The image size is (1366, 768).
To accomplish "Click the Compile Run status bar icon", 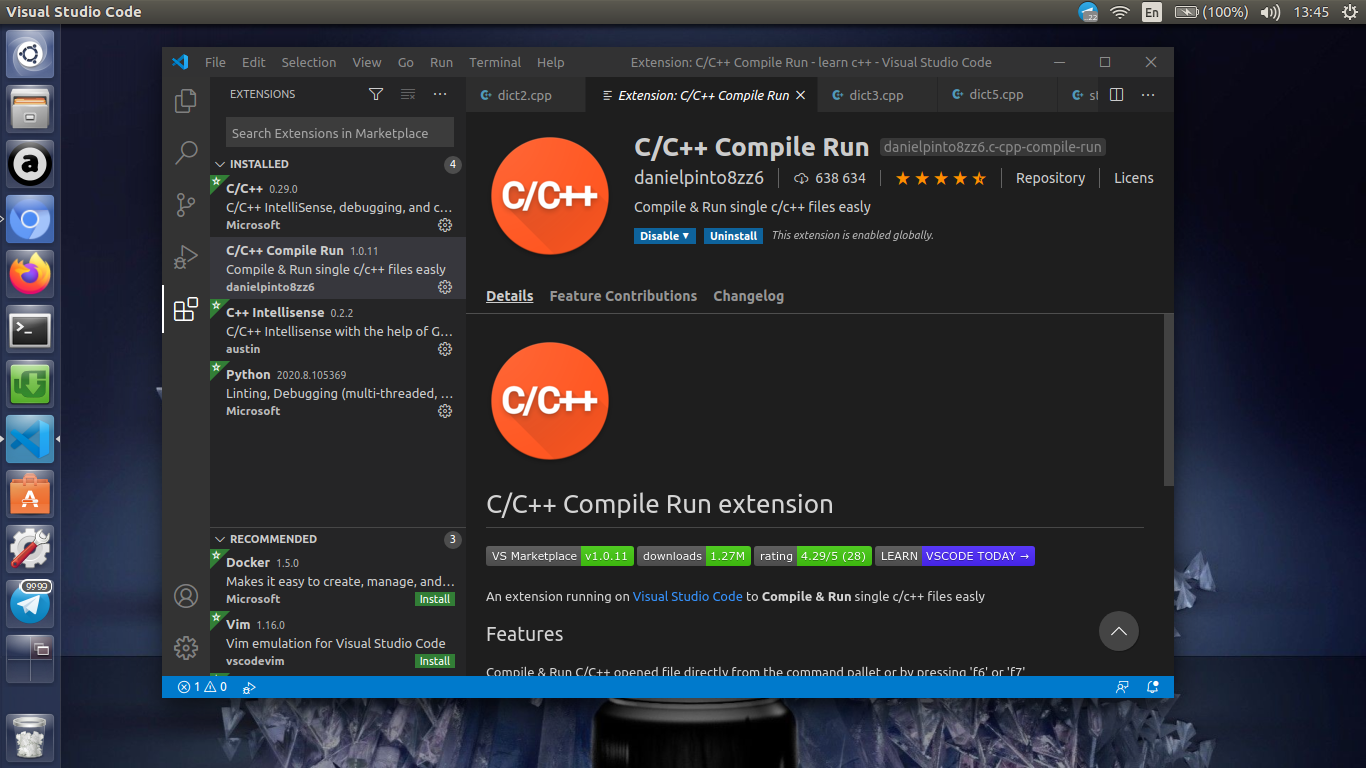I will pyautogui.click(x=249, y=687).
